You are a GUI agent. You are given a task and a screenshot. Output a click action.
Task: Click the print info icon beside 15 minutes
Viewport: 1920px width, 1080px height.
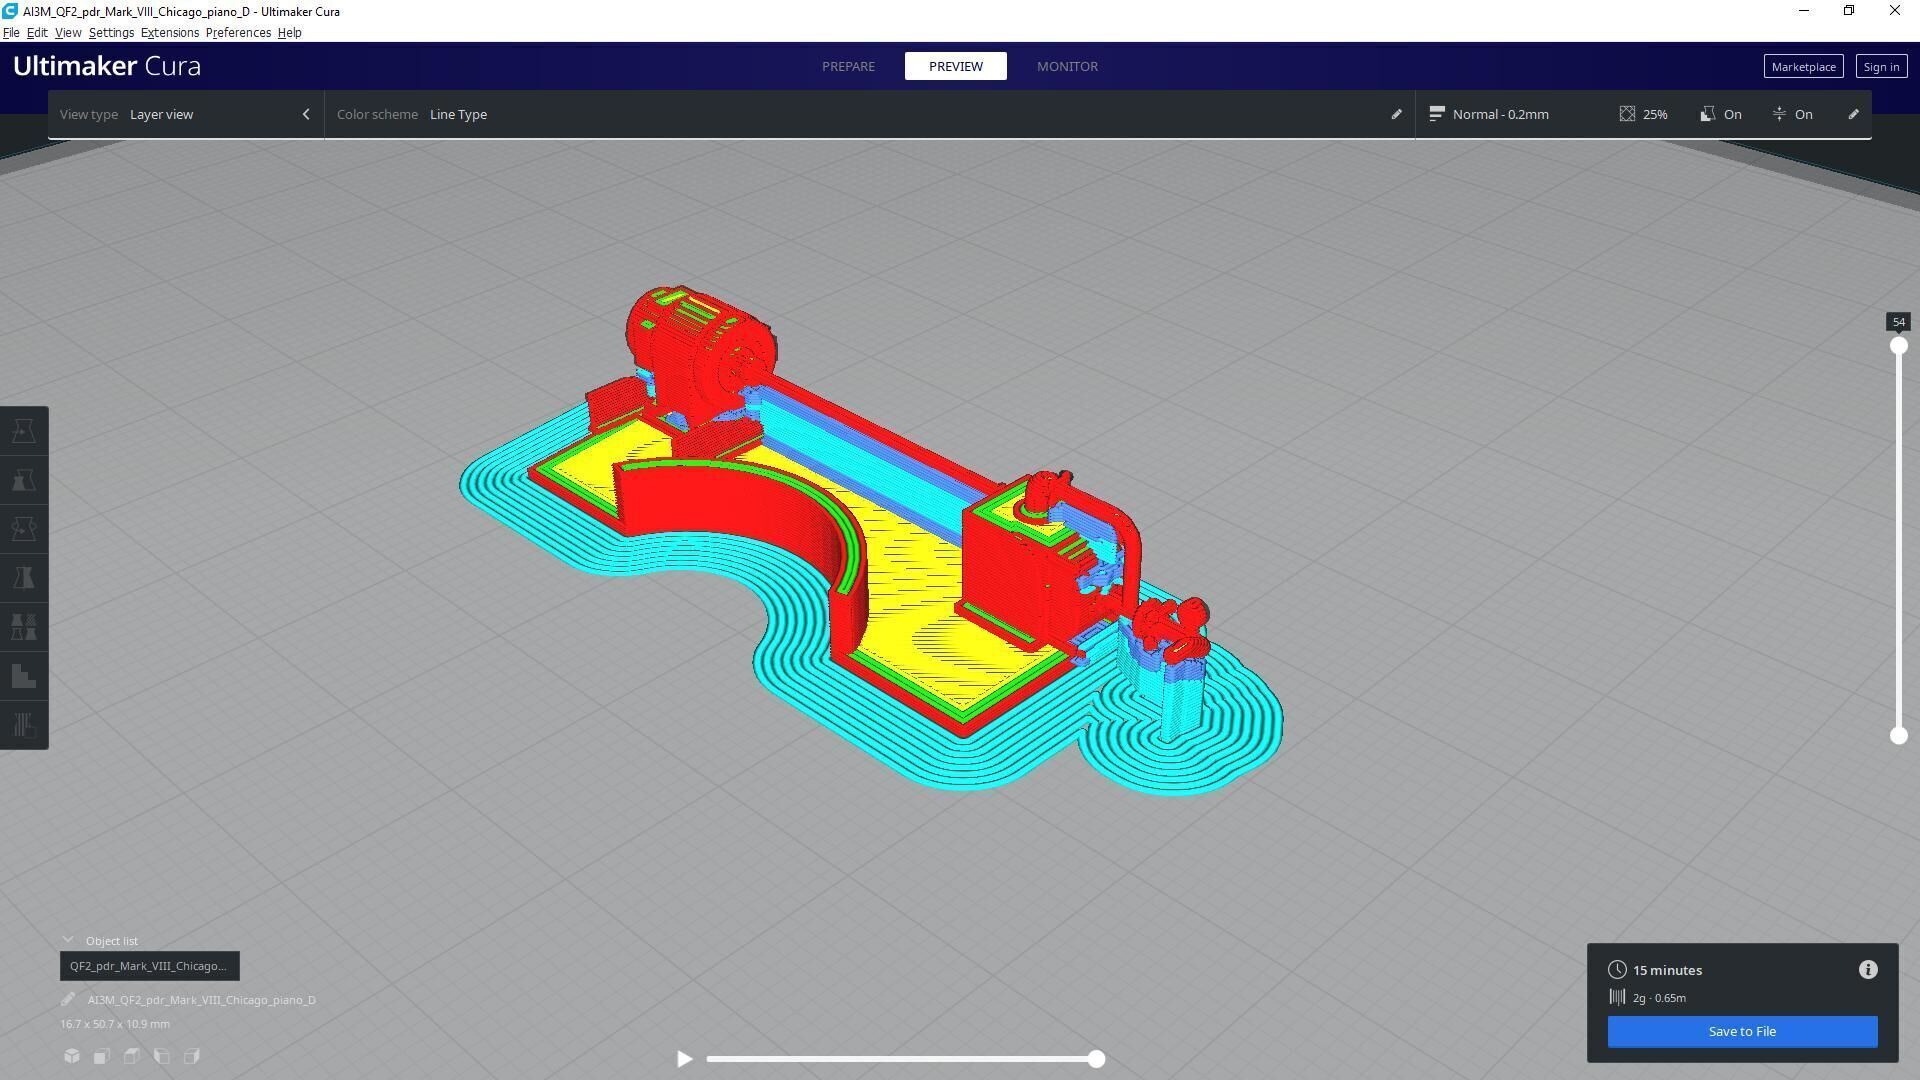click(1867, 970)
